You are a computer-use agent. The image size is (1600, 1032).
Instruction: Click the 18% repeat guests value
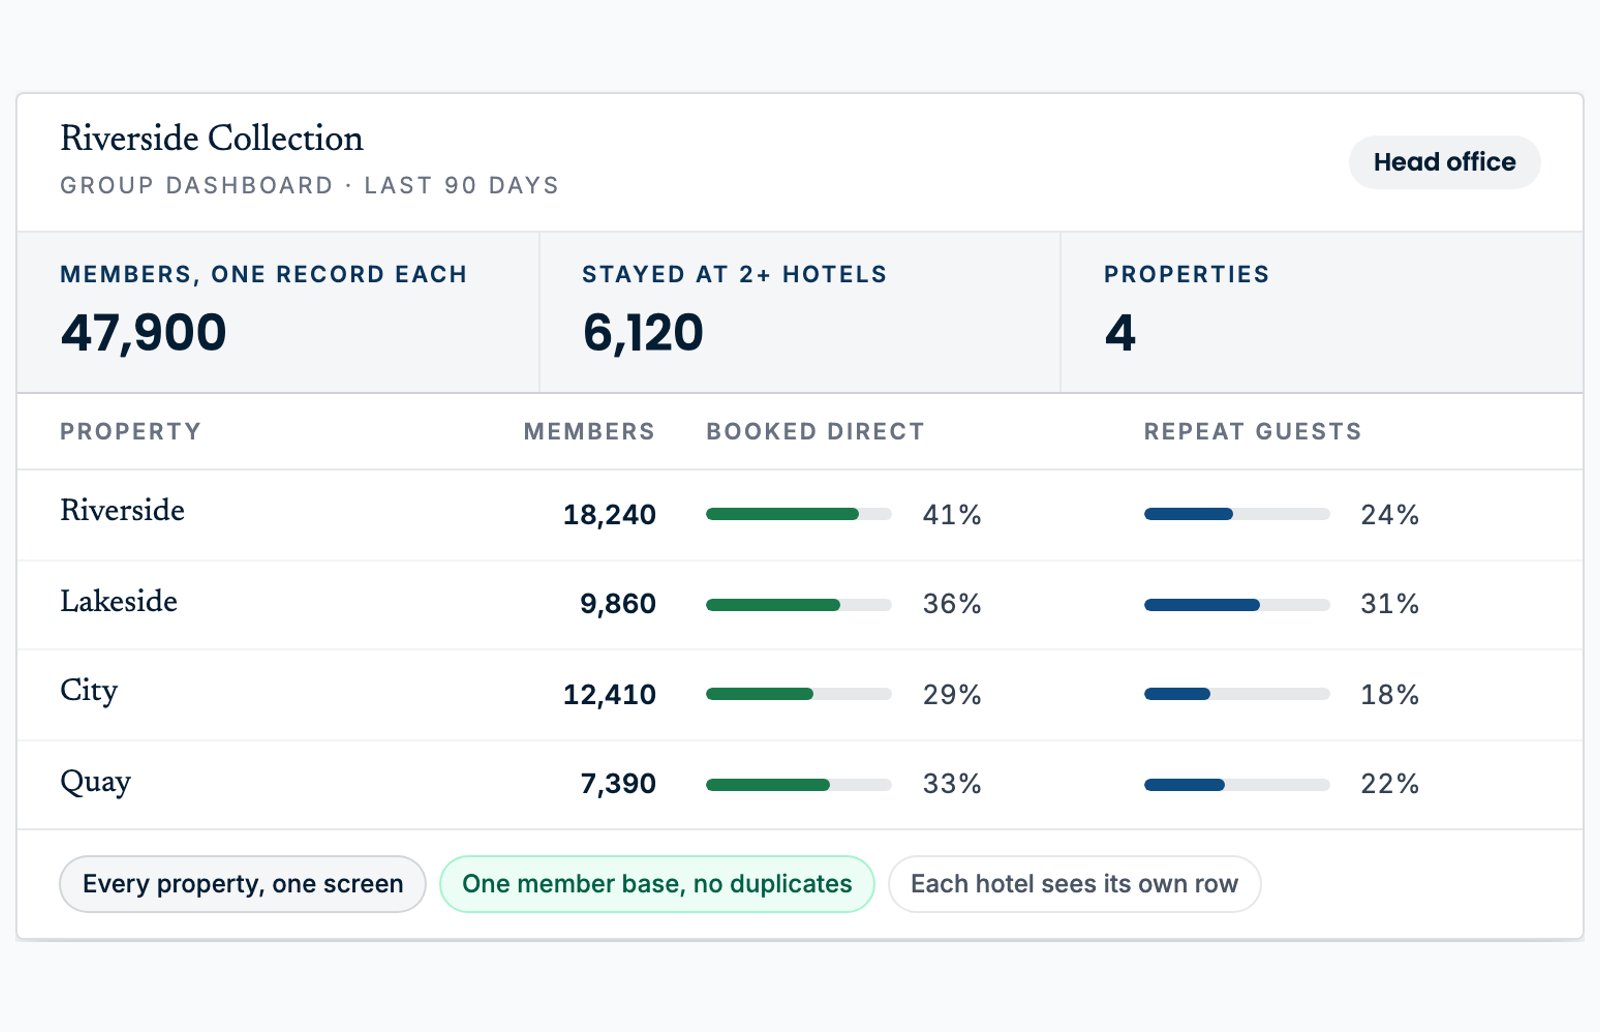[x=1390, y=695]
